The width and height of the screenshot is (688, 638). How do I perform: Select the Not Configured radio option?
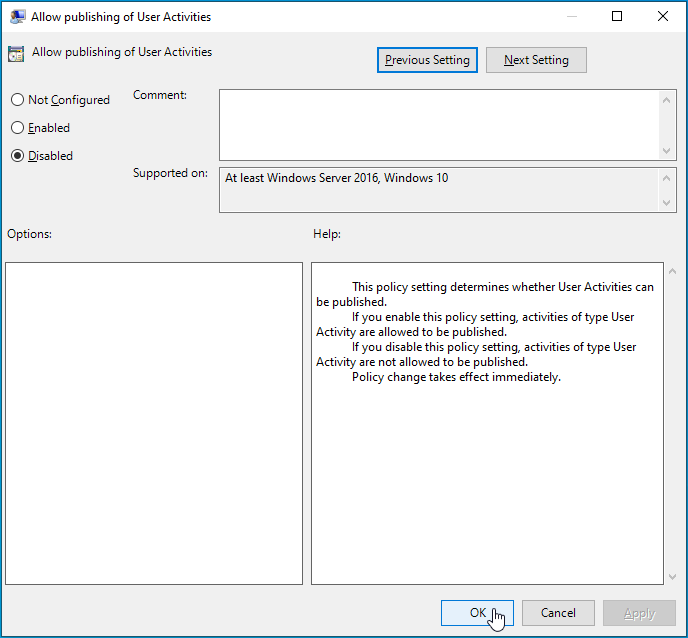tap(17, 100)
